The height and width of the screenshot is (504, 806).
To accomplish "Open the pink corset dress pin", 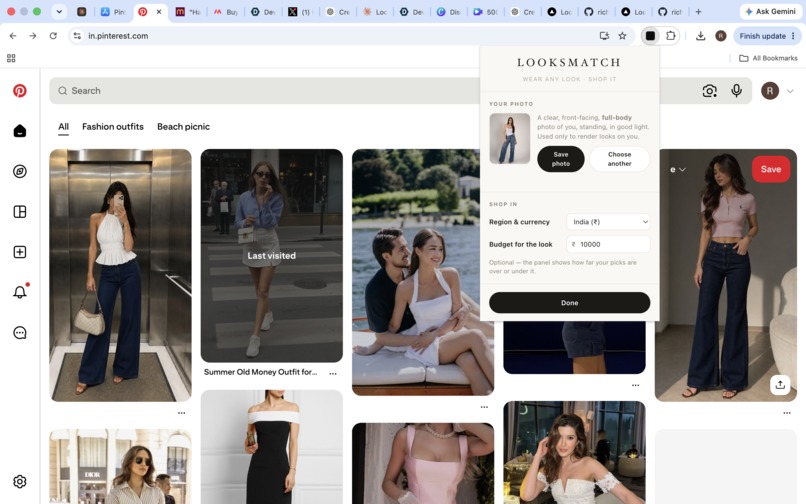I will click(x=423, y=463).
